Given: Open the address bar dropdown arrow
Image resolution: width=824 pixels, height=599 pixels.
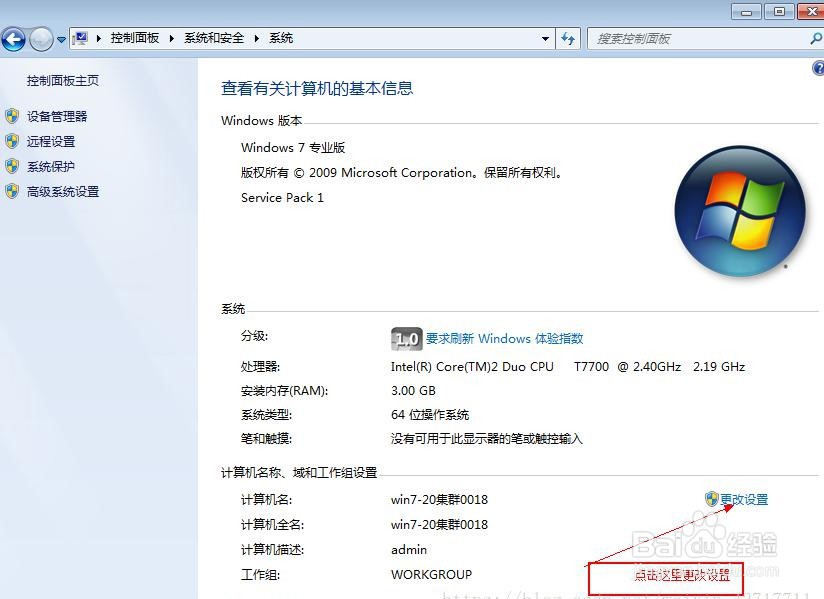Looking at the screenshot, I should point(545,38).
